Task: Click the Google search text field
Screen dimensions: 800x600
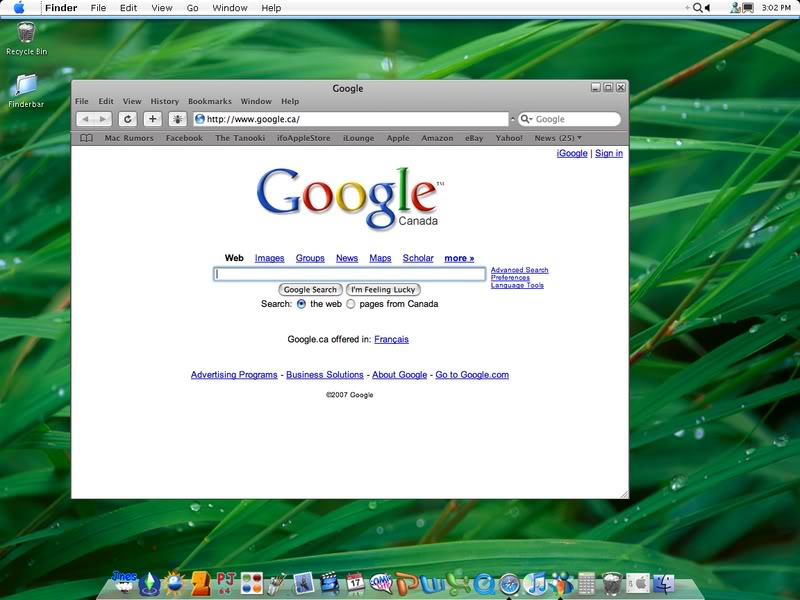Action: (x=349, y=274)
